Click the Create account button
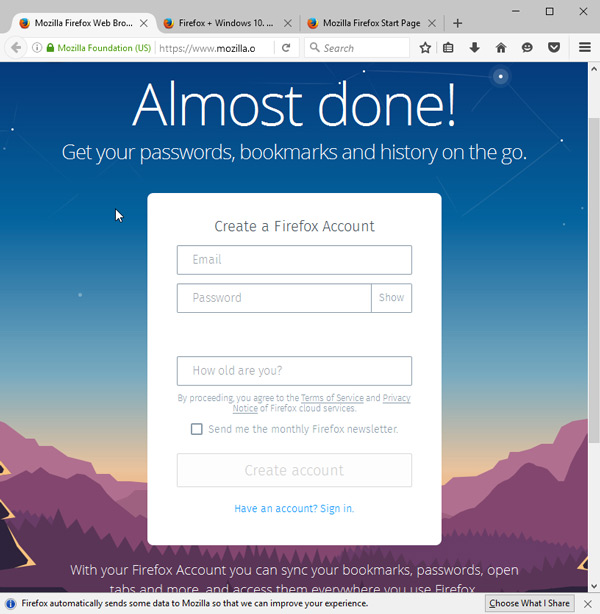The width and height of the screenshot is (600, 614). [x=294, y=470]
